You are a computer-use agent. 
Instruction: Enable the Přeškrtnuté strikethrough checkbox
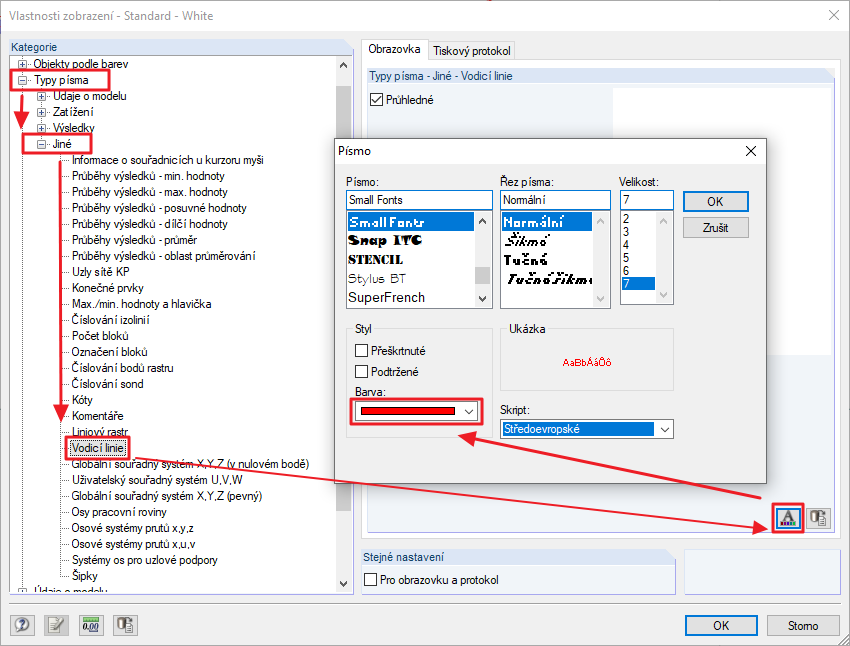362,351
